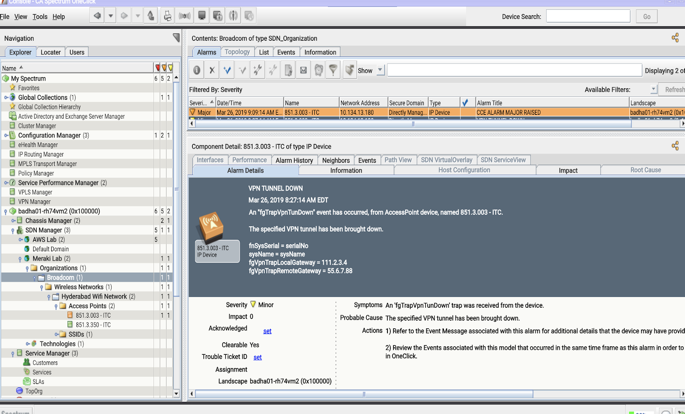Click the Go button next to Device Search
Screen dimensions: 685x414
[x=647, y=17]
